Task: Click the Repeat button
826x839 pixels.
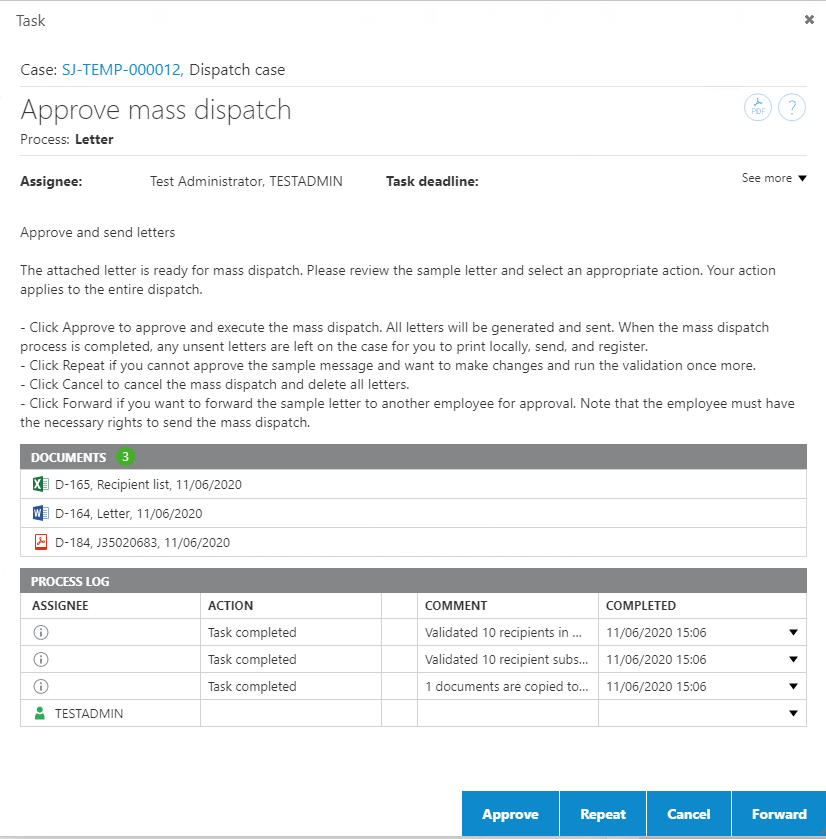Action: tap(603, 814)
